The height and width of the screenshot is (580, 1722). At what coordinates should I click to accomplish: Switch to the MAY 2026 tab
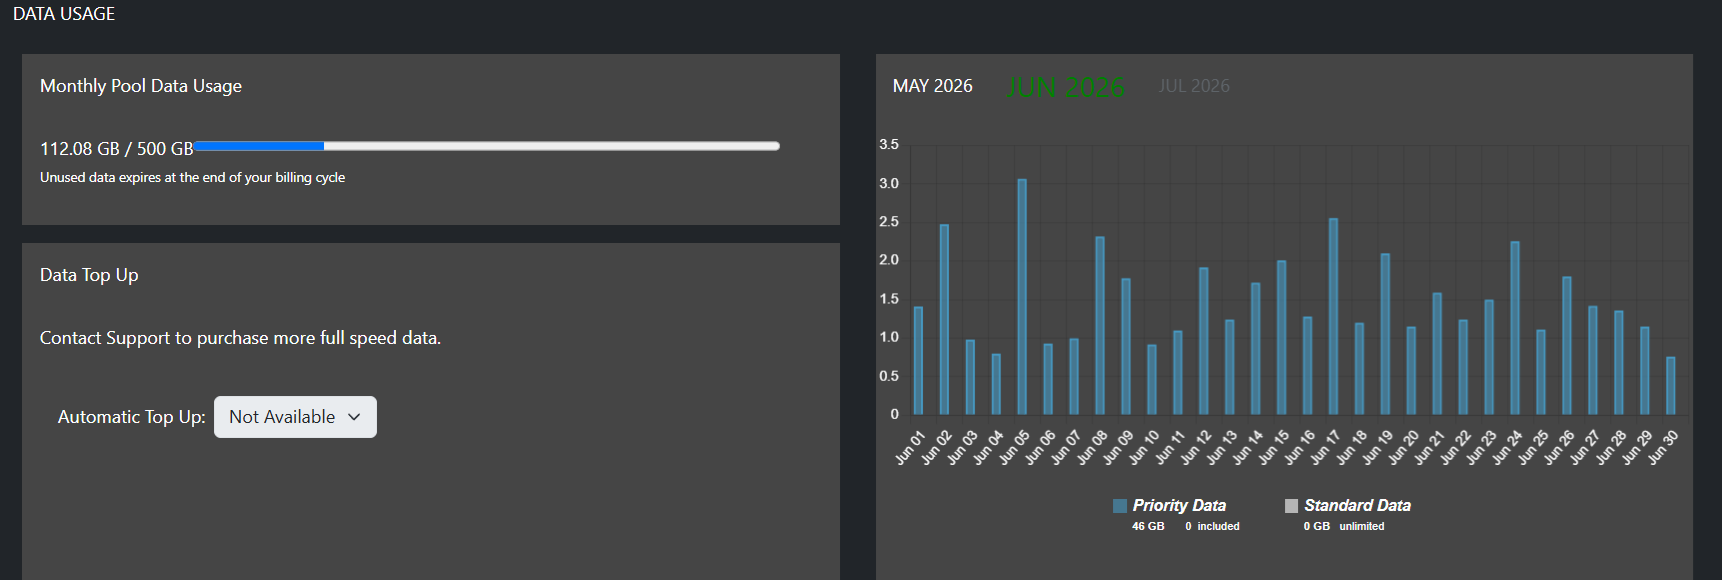932,86
